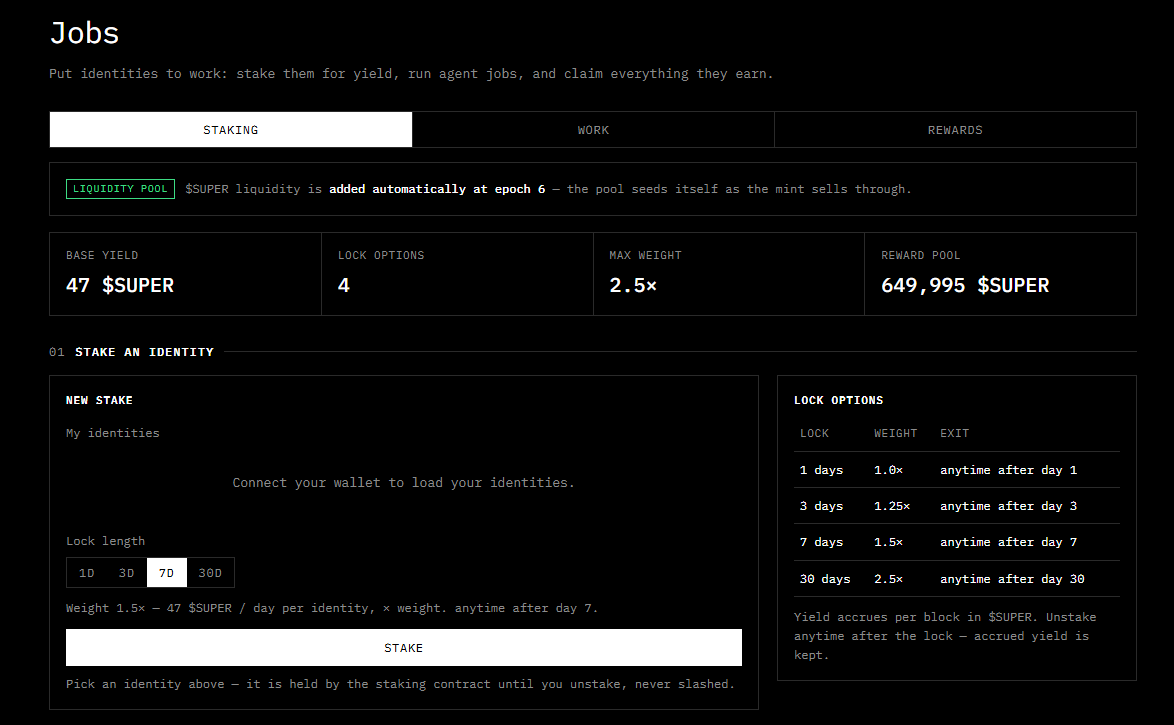Open the Work tab
Viewport: 1174px width, 725px height.
pyautogui.click(x=593, y=130)
